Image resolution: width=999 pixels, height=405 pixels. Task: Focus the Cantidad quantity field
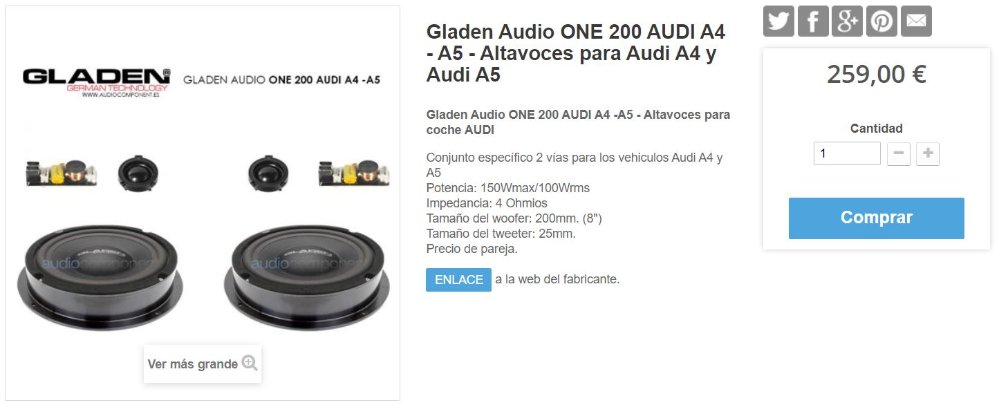[x=847, y=153]
